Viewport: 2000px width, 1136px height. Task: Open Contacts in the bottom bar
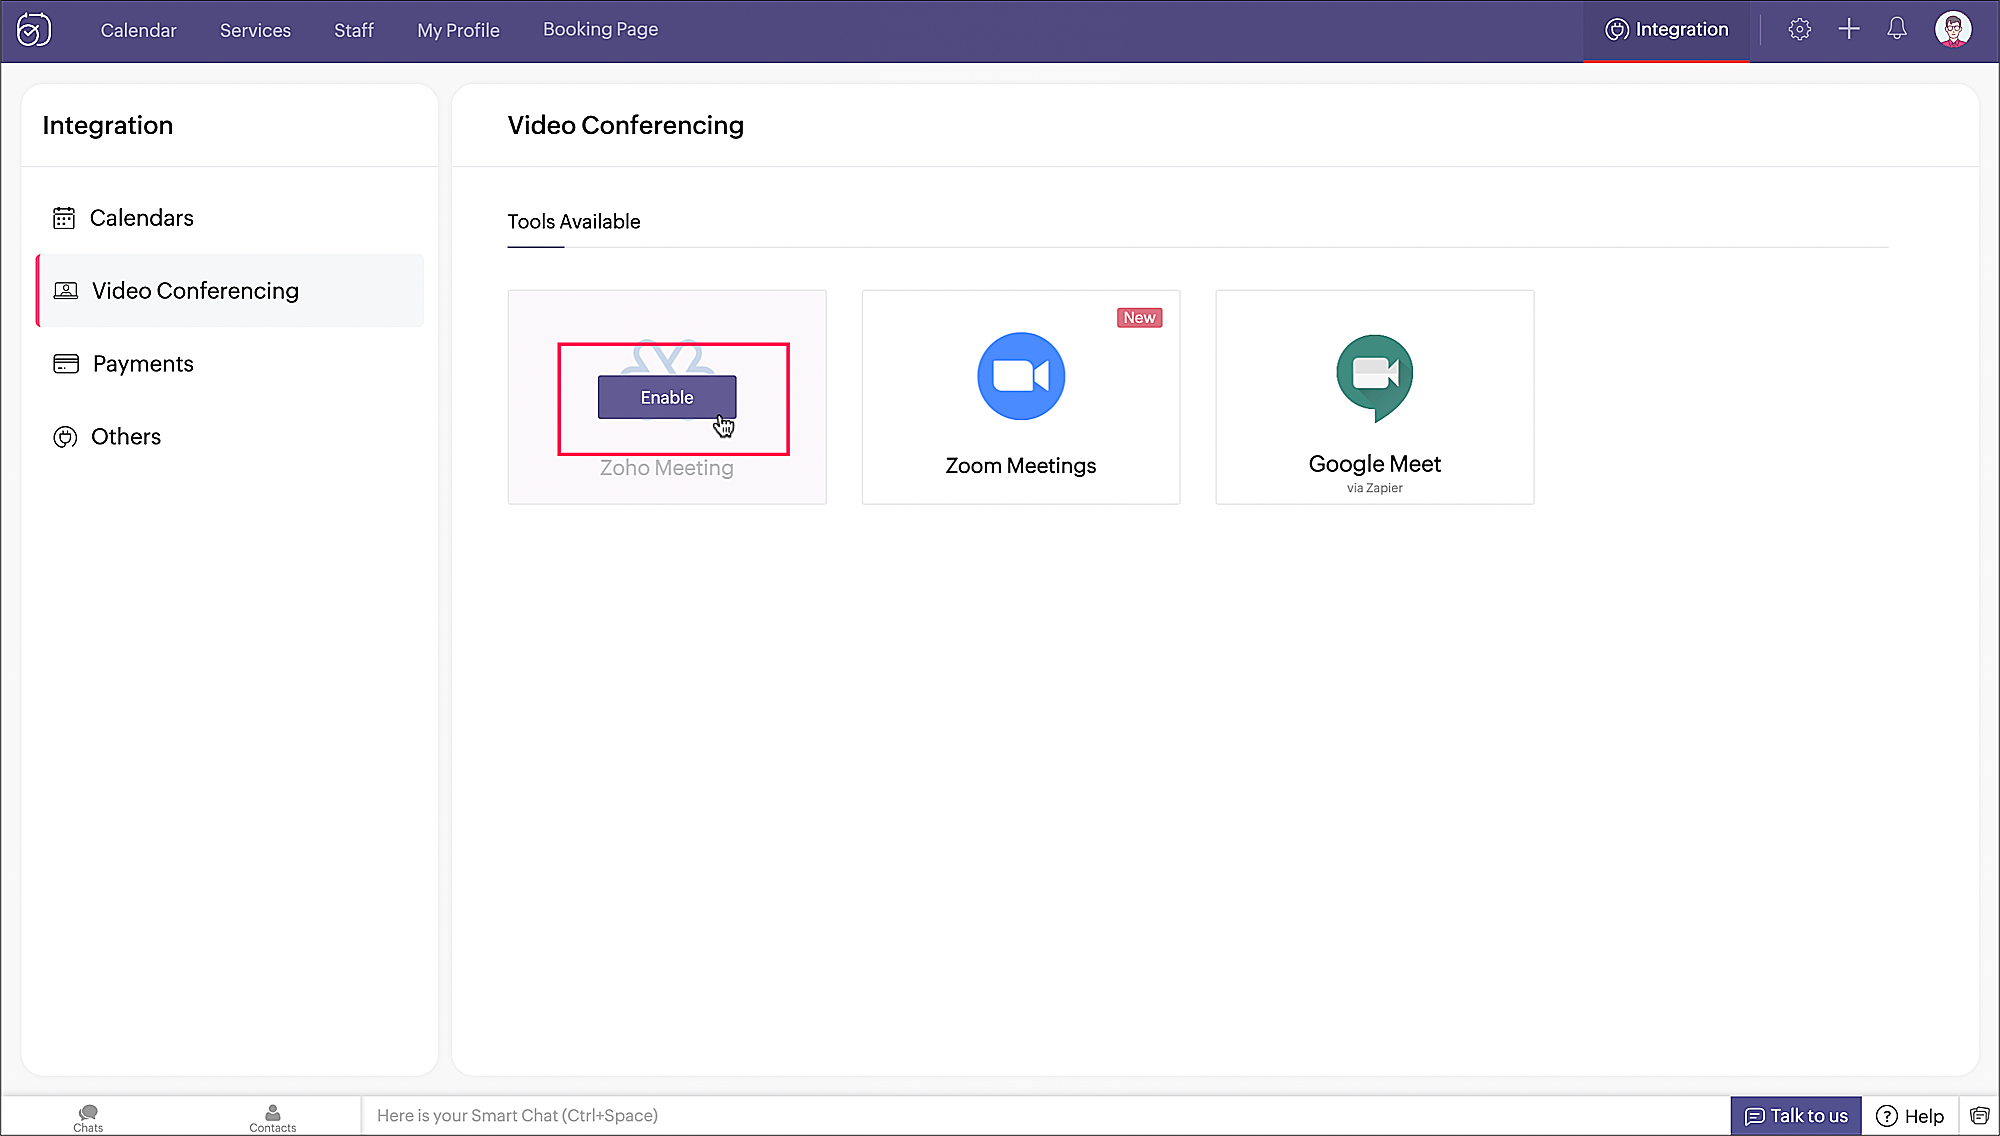pos(272,1117)
